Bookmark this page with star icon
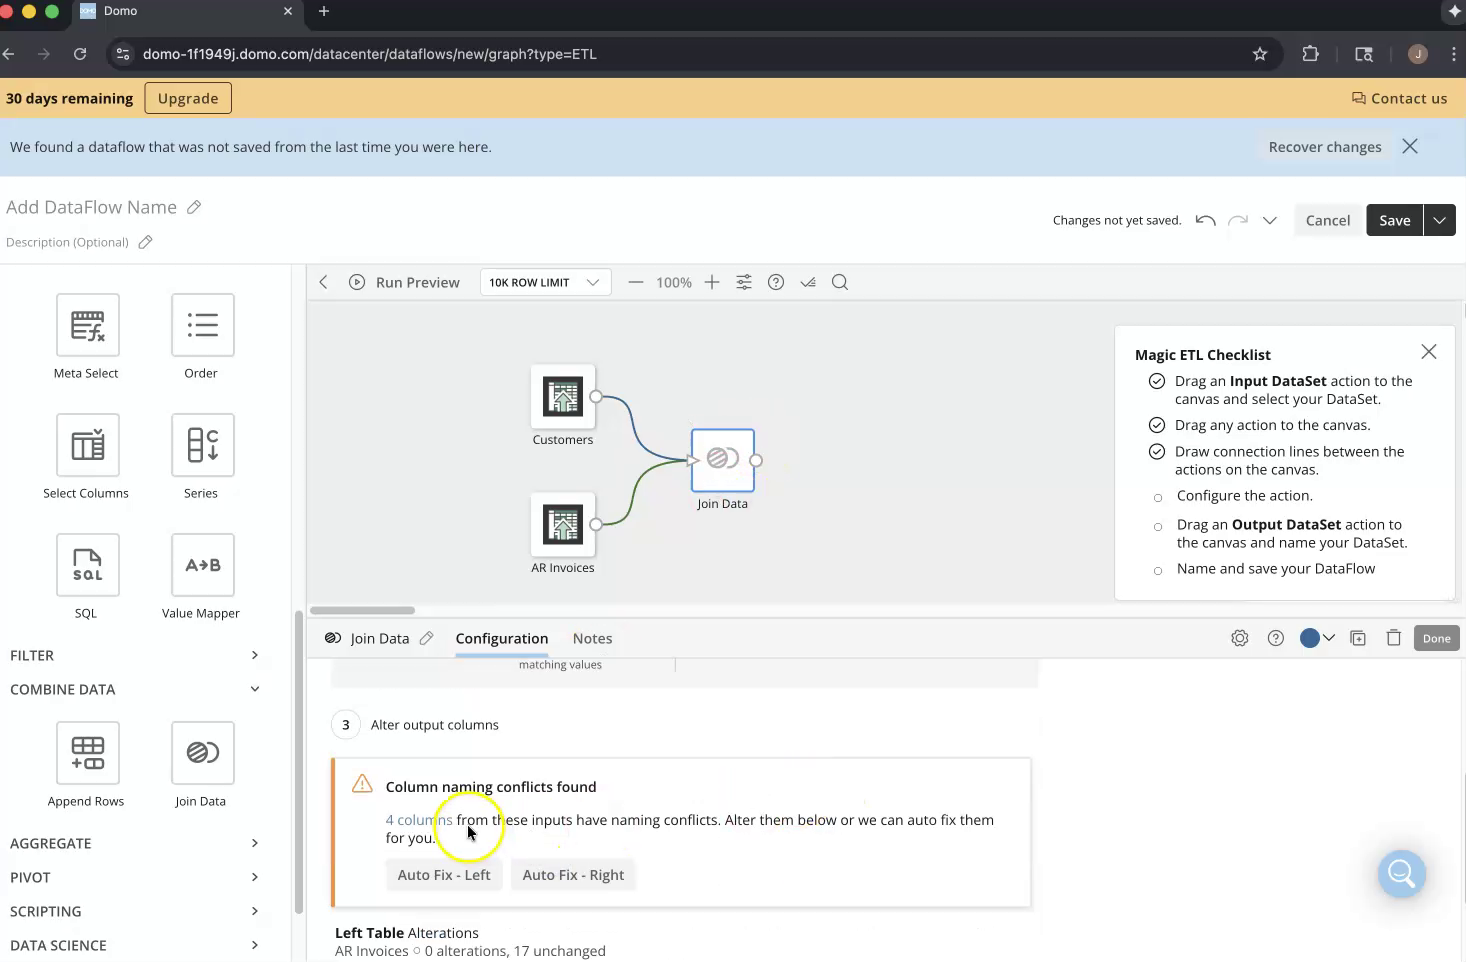Screen dimensions: 1466x962 [1260, 54]
